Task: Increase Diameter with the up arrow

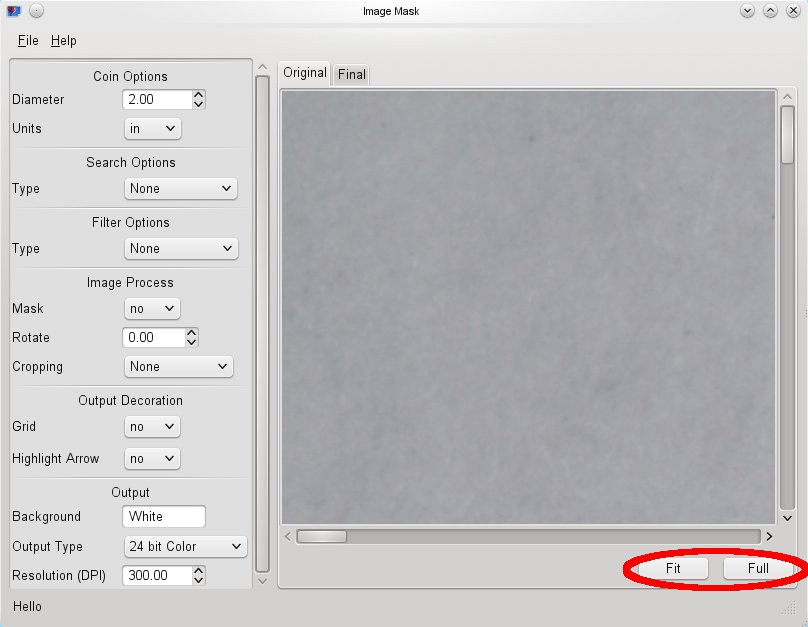Action: 199,95
